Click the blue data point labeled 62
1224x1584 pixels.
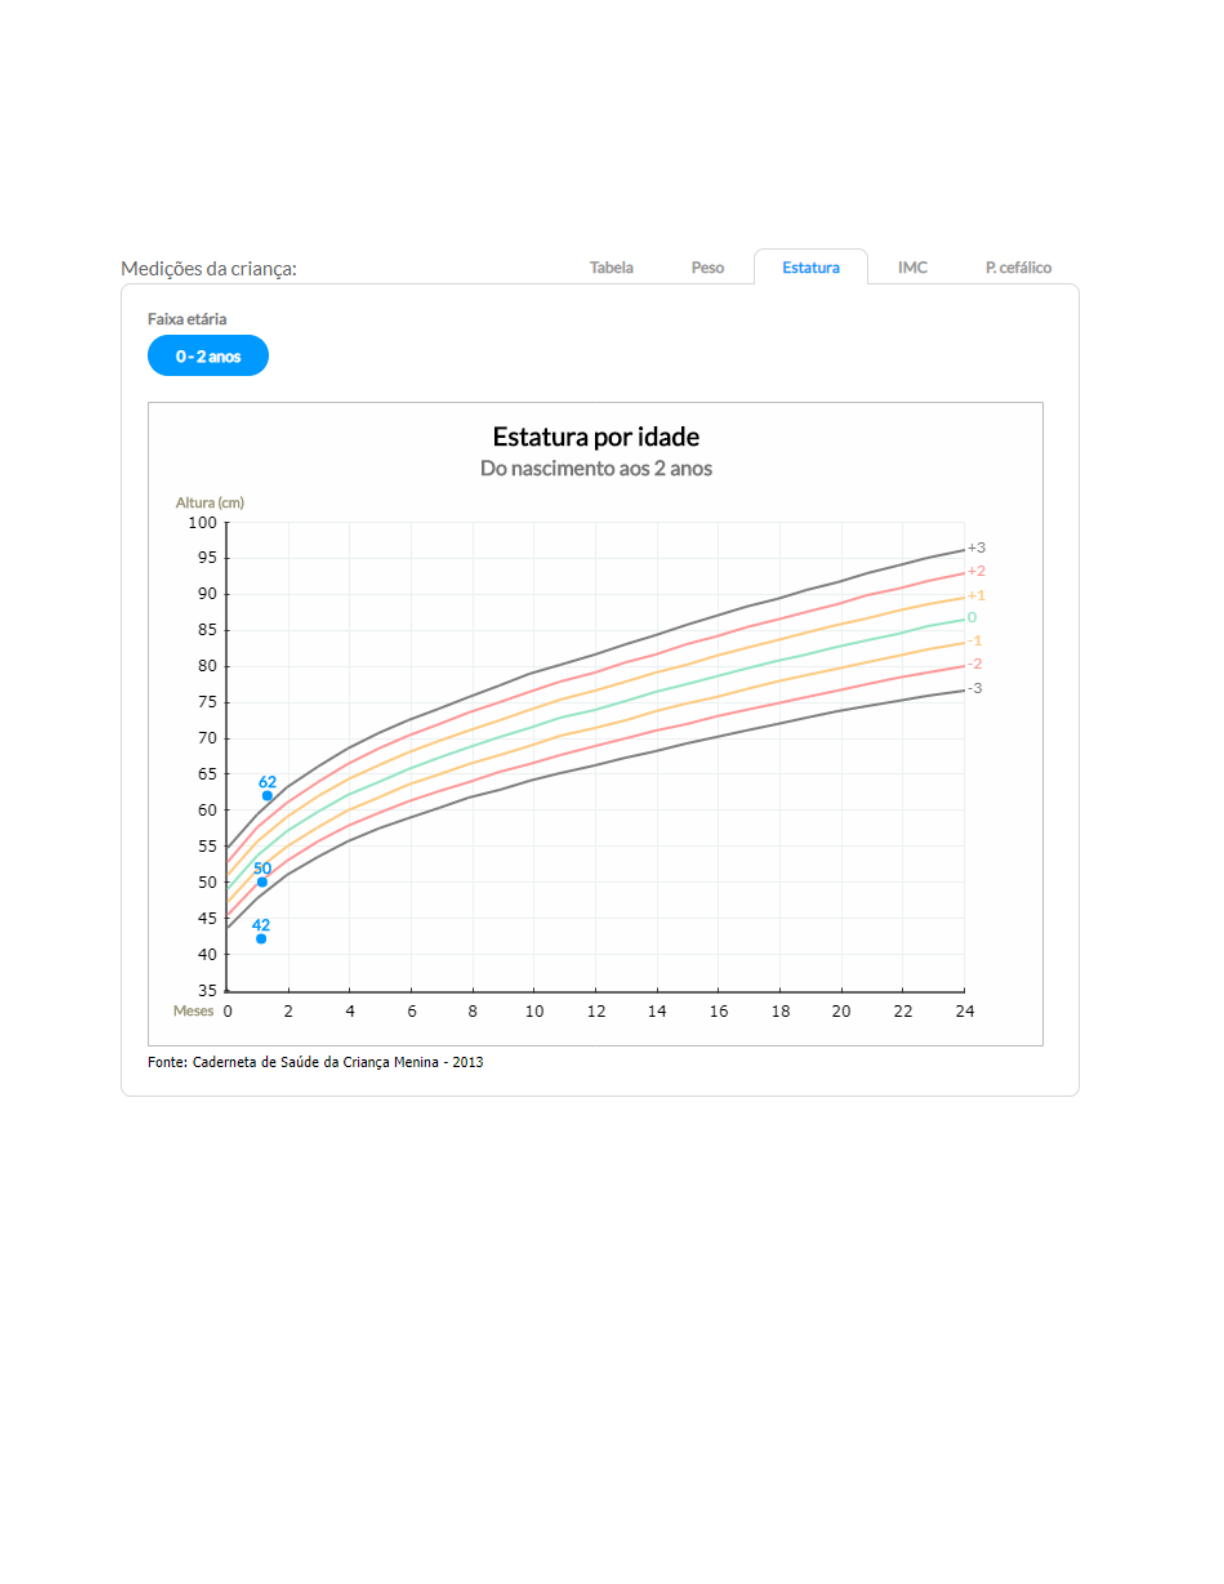(x=267, y=796)
